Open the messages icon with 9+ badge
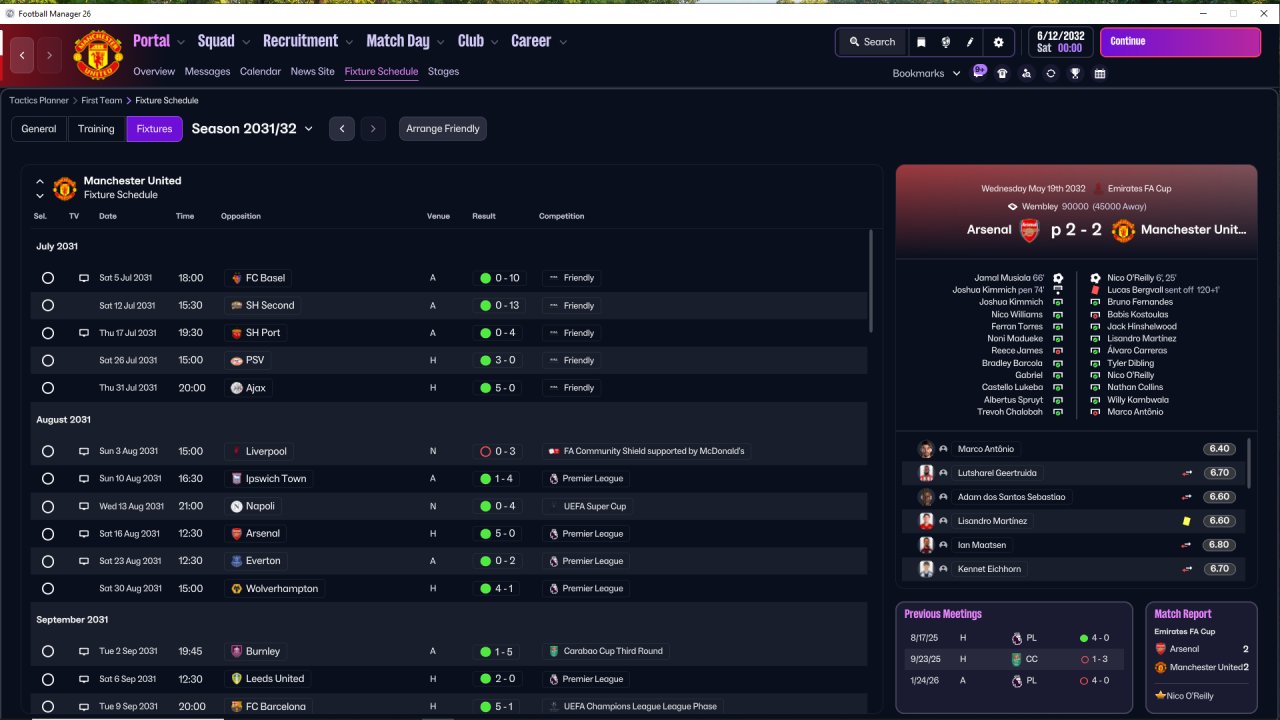1280x720 pixels. point(979,72)
